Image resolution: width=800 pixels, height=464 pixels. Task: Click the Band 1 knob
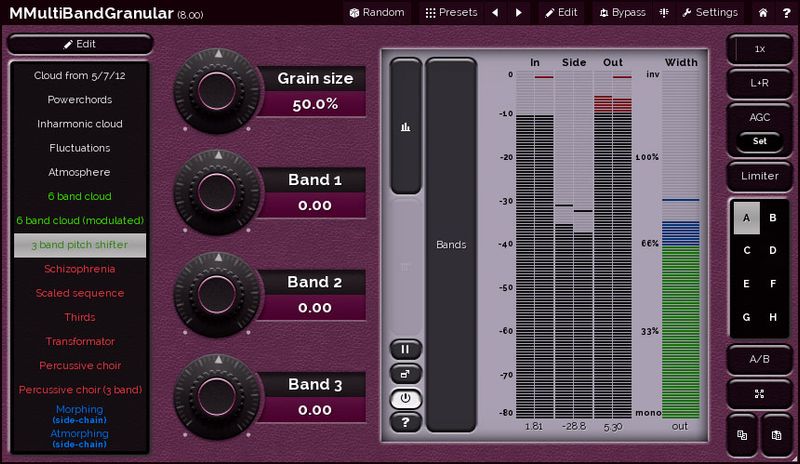click(x=217, y=192)
